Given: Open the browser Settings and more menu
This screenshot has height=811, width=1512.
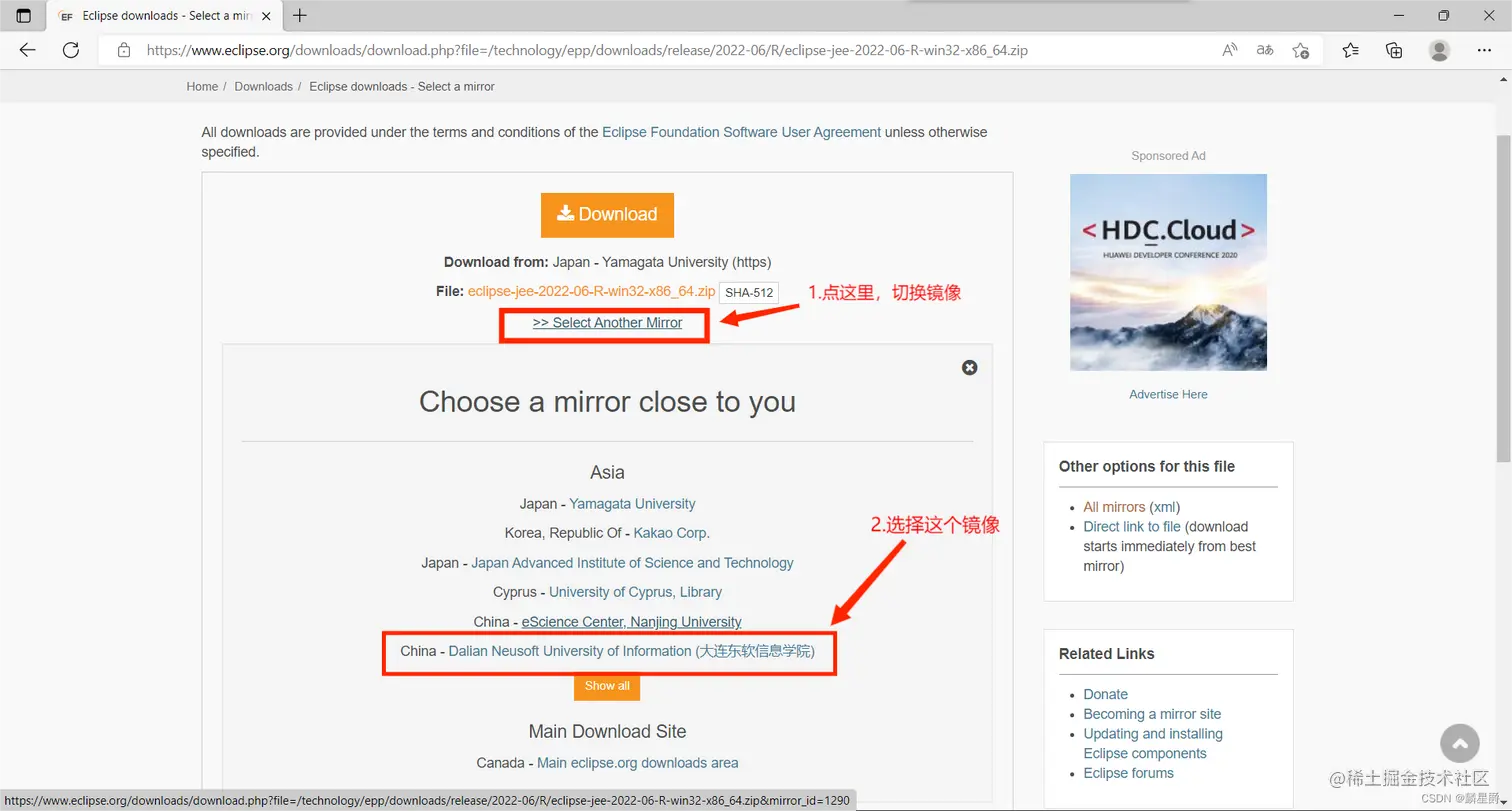Looking at the screenshot, I should [x=1484, y=50].
